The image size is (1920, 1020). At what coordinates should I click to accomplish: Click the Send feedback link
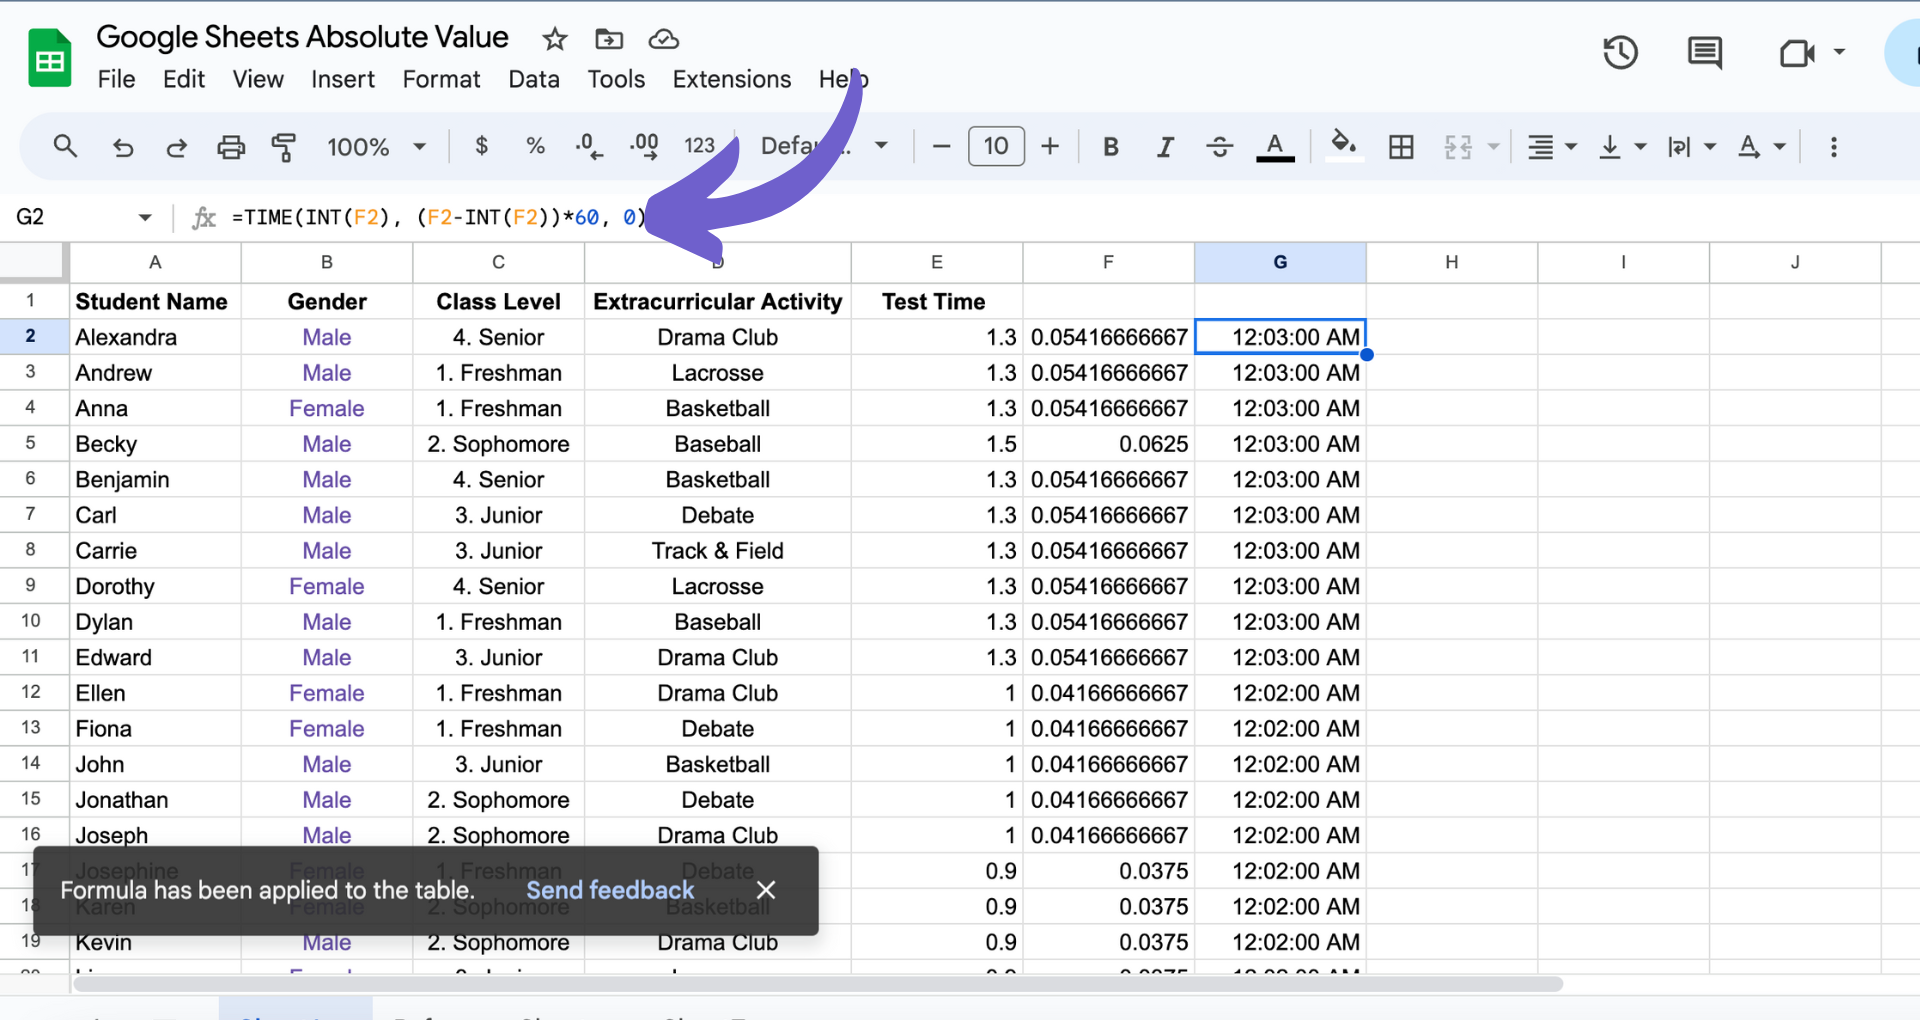[610, 890]
